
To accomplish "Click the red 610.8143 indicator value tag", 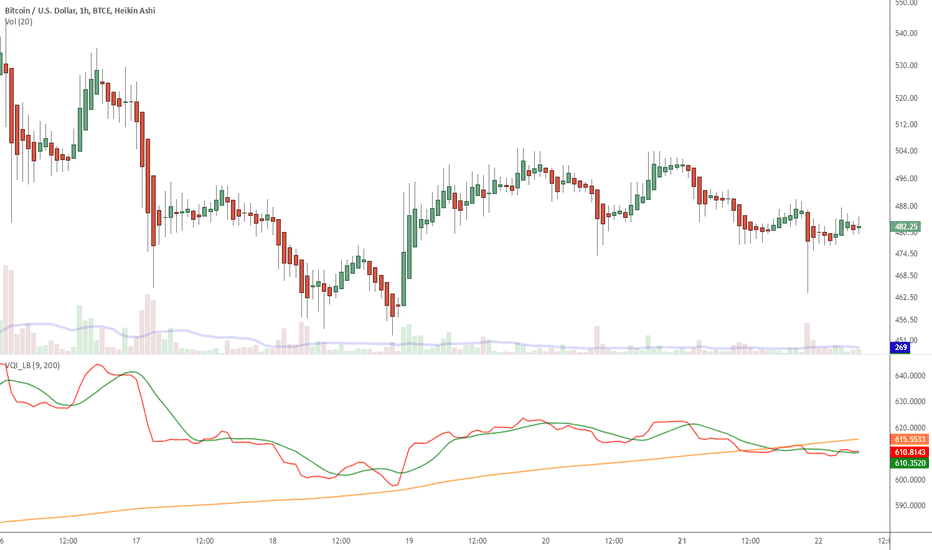I will tap(909, 452).
